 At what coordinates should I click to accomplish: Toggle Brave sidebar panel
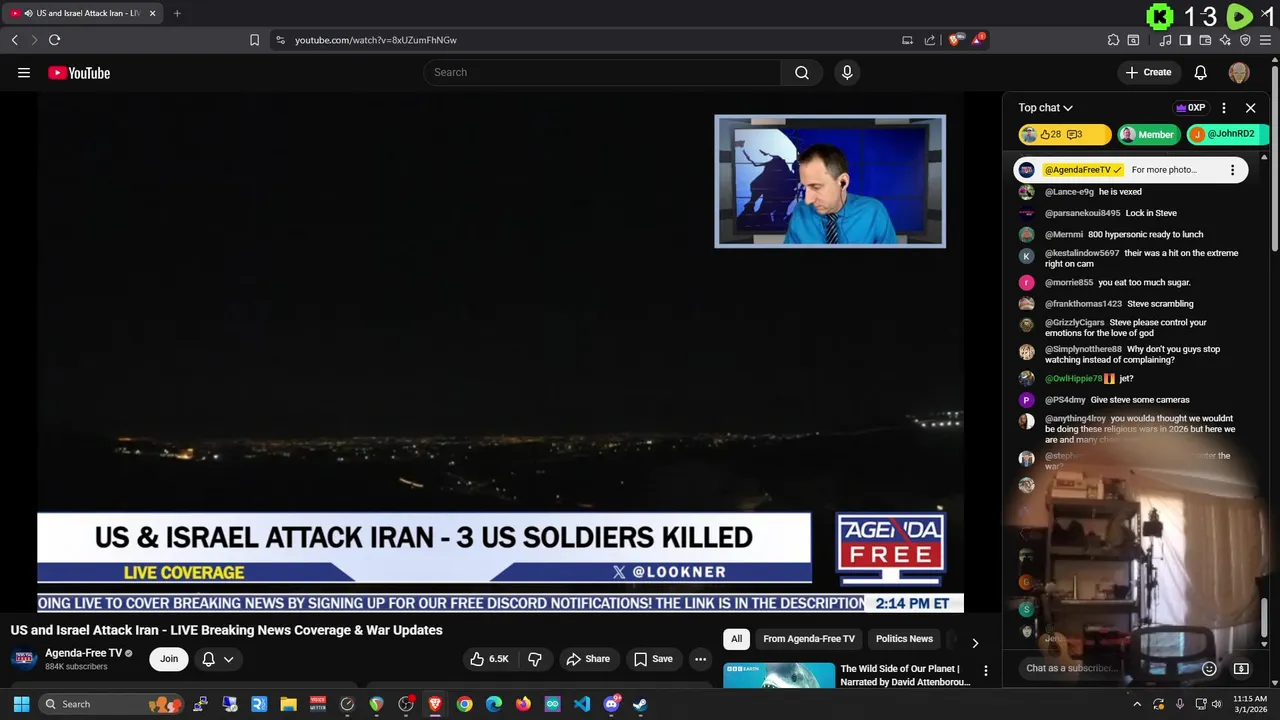(x=1185, y=40)
